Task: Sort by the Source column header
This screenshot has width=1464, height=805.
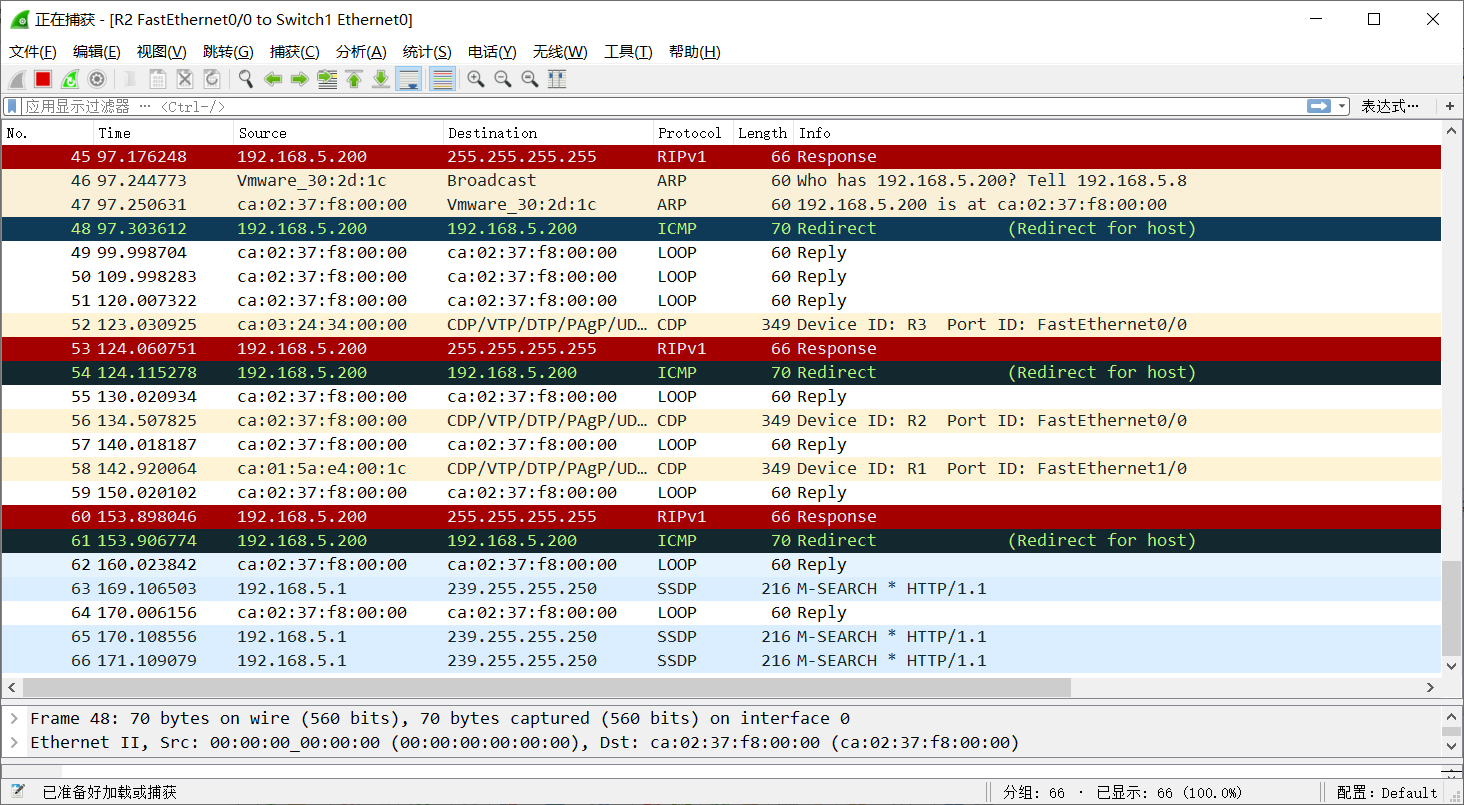Action: (x=339, y=133)
